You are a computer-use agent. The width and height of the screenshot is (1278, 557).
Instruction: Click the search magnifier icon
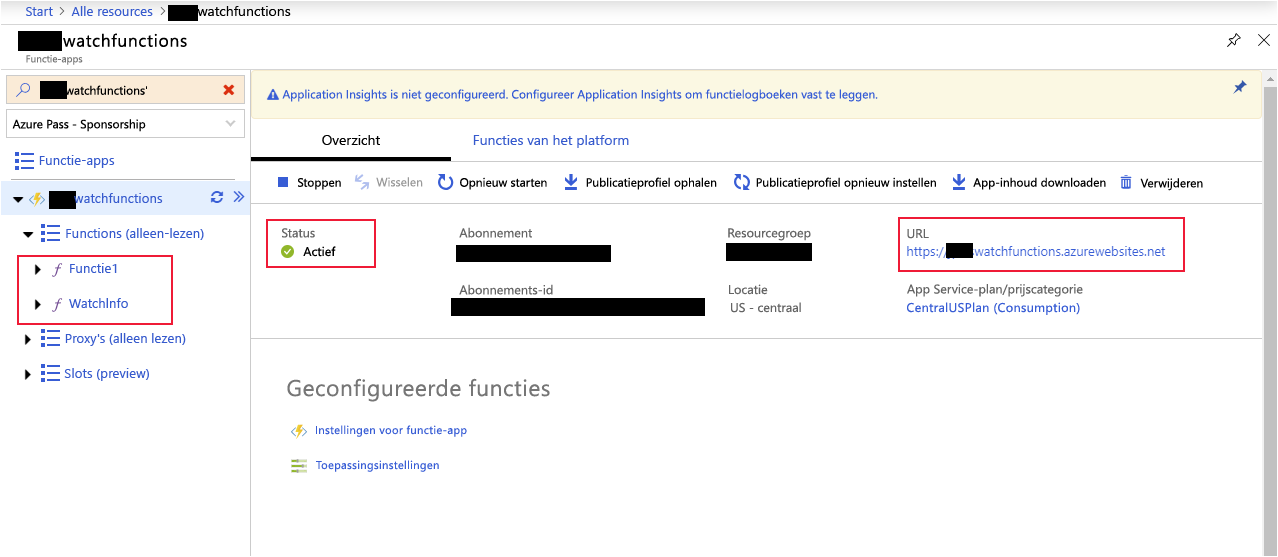coord(24,90)
